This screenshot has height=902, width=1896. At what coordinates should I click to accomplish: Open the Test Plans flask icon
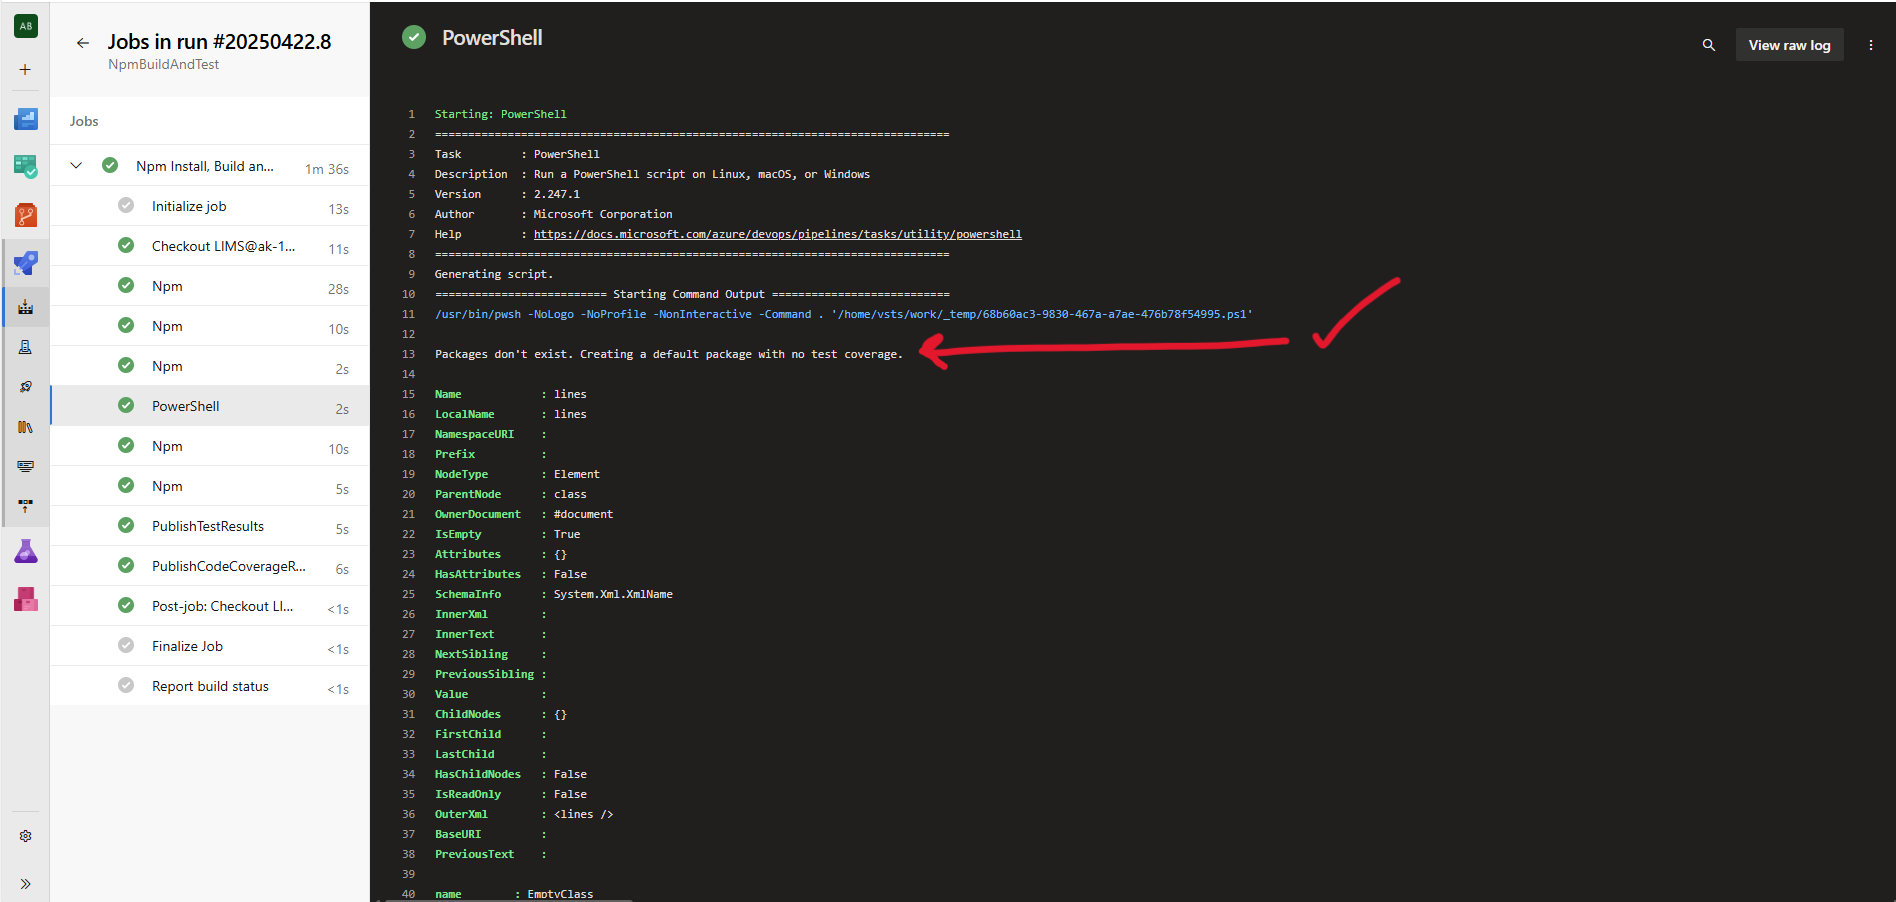click(x=25, y=551)
